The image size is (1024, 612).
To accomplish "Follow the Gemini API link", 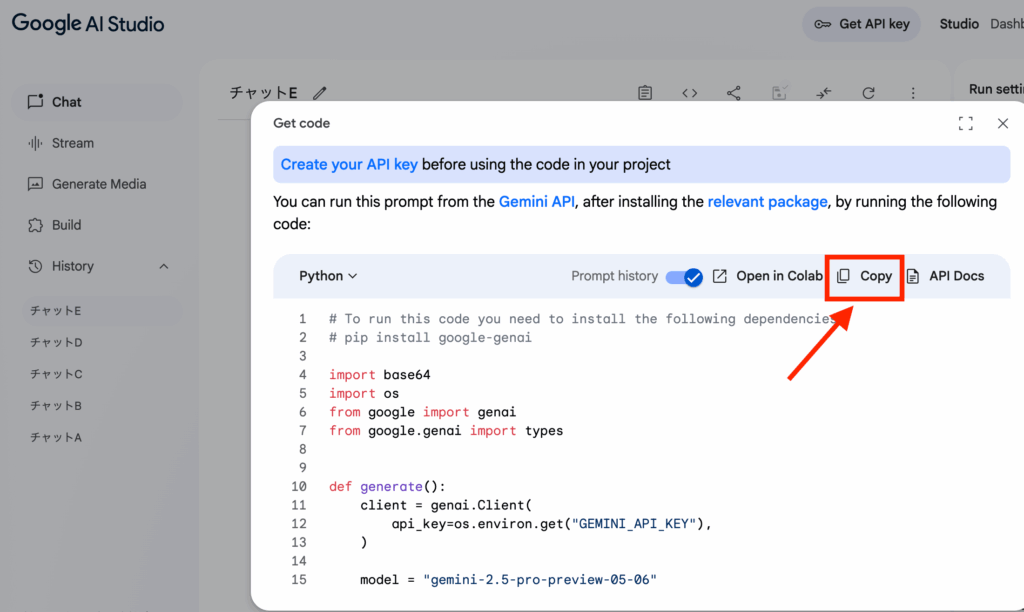I will click(537, 202).
